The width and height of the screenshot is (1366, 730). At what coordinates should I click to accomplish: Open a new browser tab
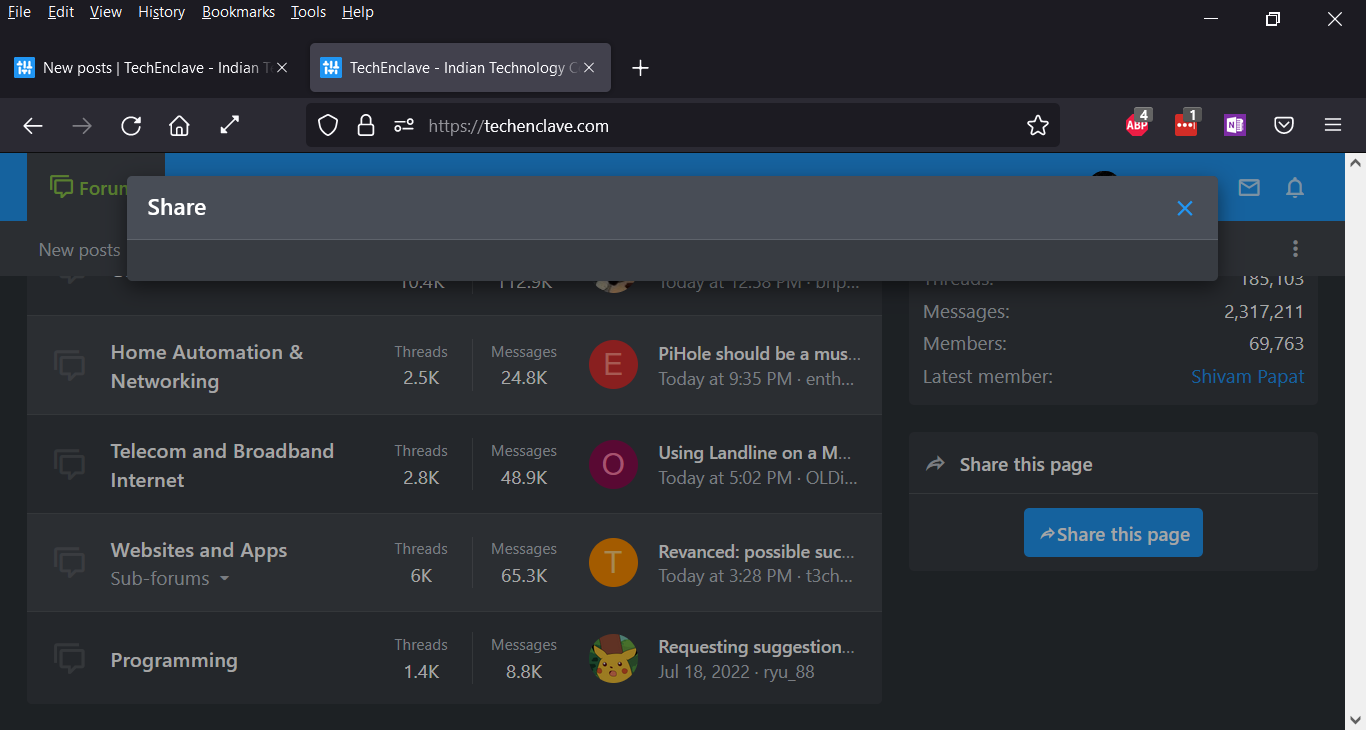641,68
